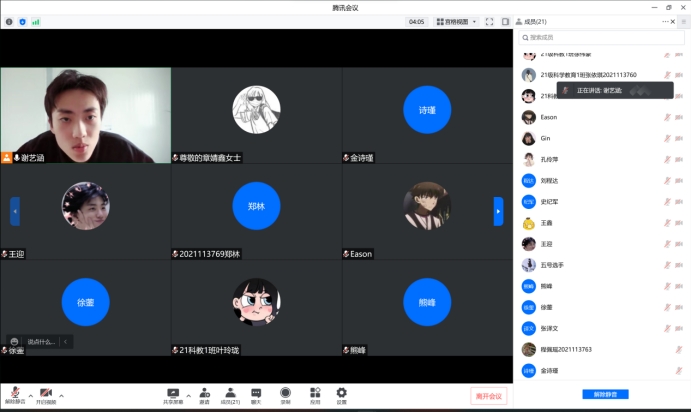Turn on video camera in toolbar
Image resolution: width=692 pixels, height=413 pixels.
click(x=46, y=393)
